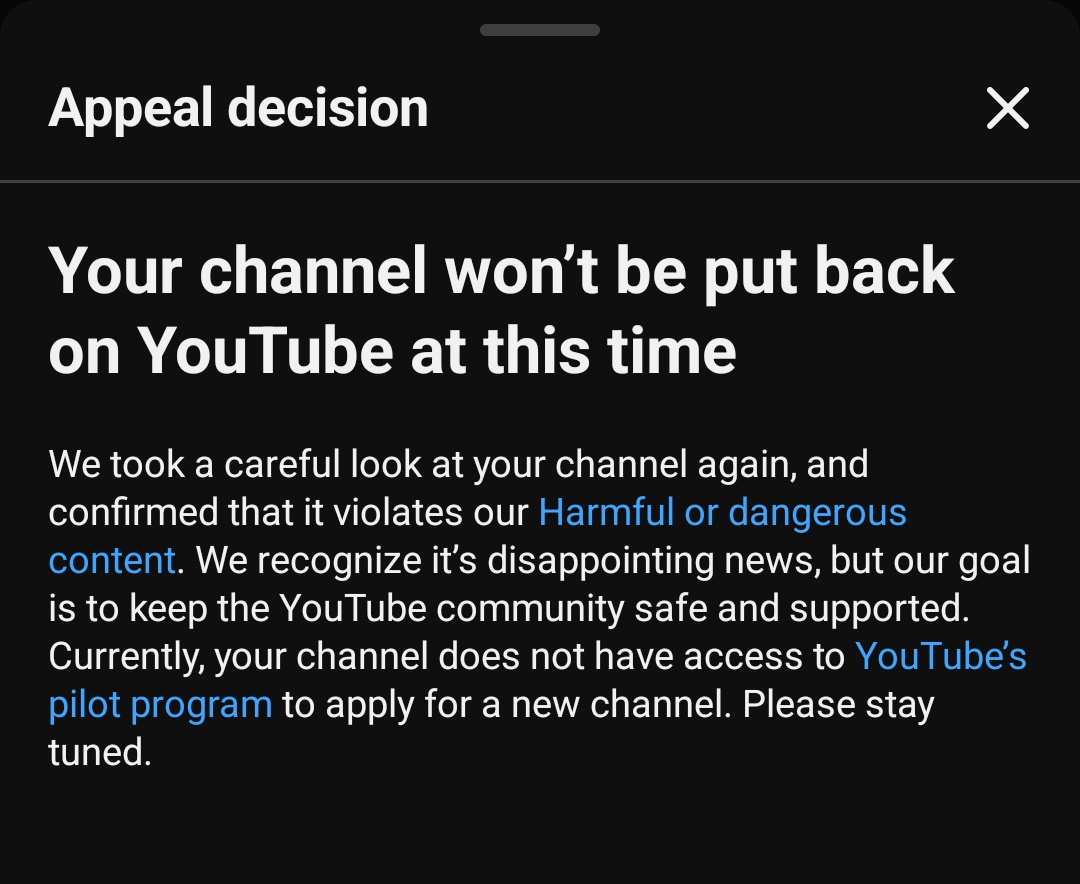Tap the "confirmed that it violates our" text

pyautogui.click(x=288, y=513)
